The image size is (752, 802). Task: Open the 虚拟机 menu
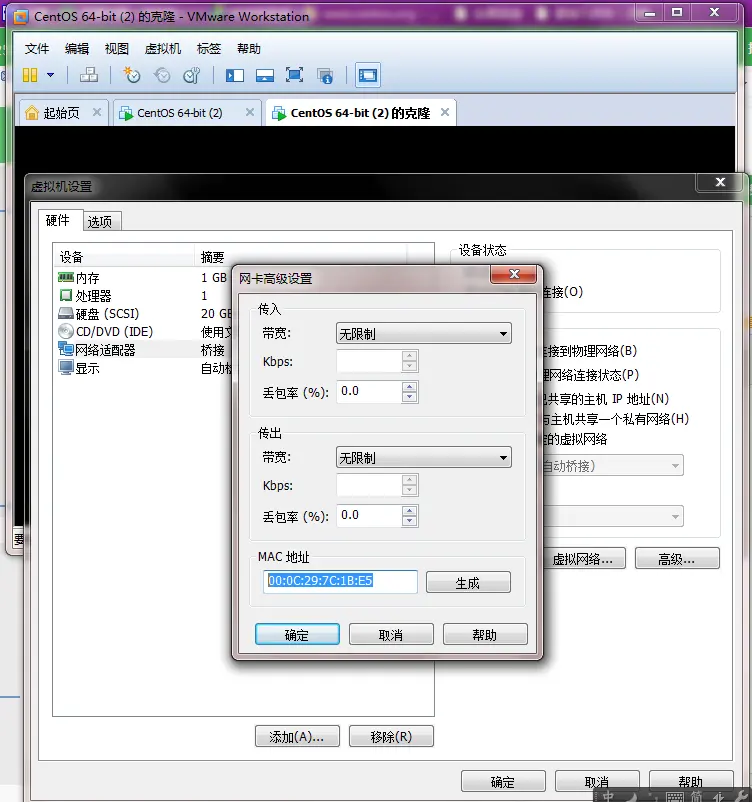163,49
